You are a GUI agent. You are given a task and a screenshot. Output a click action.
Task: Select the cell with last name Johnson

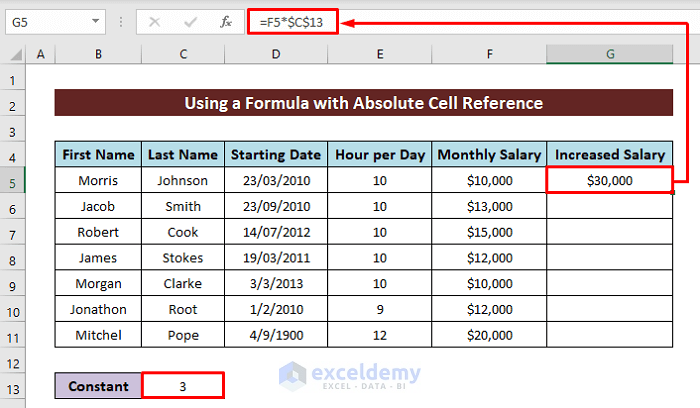[183, 180]
